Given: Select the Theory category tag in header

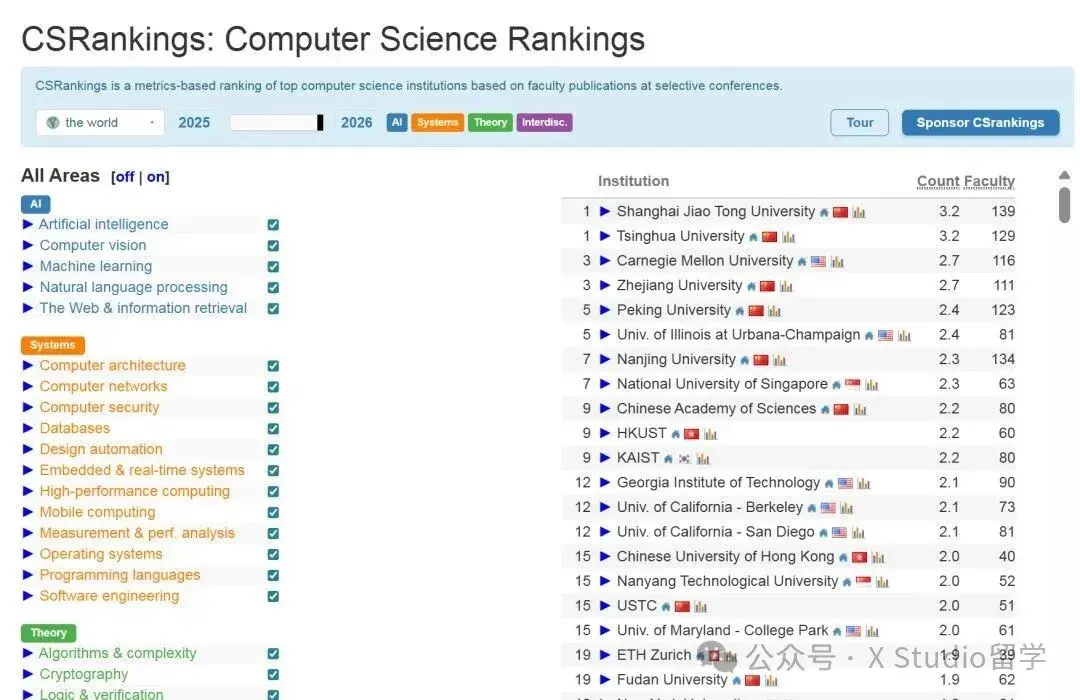Looking at the screenshot, I should coord(490,123).
